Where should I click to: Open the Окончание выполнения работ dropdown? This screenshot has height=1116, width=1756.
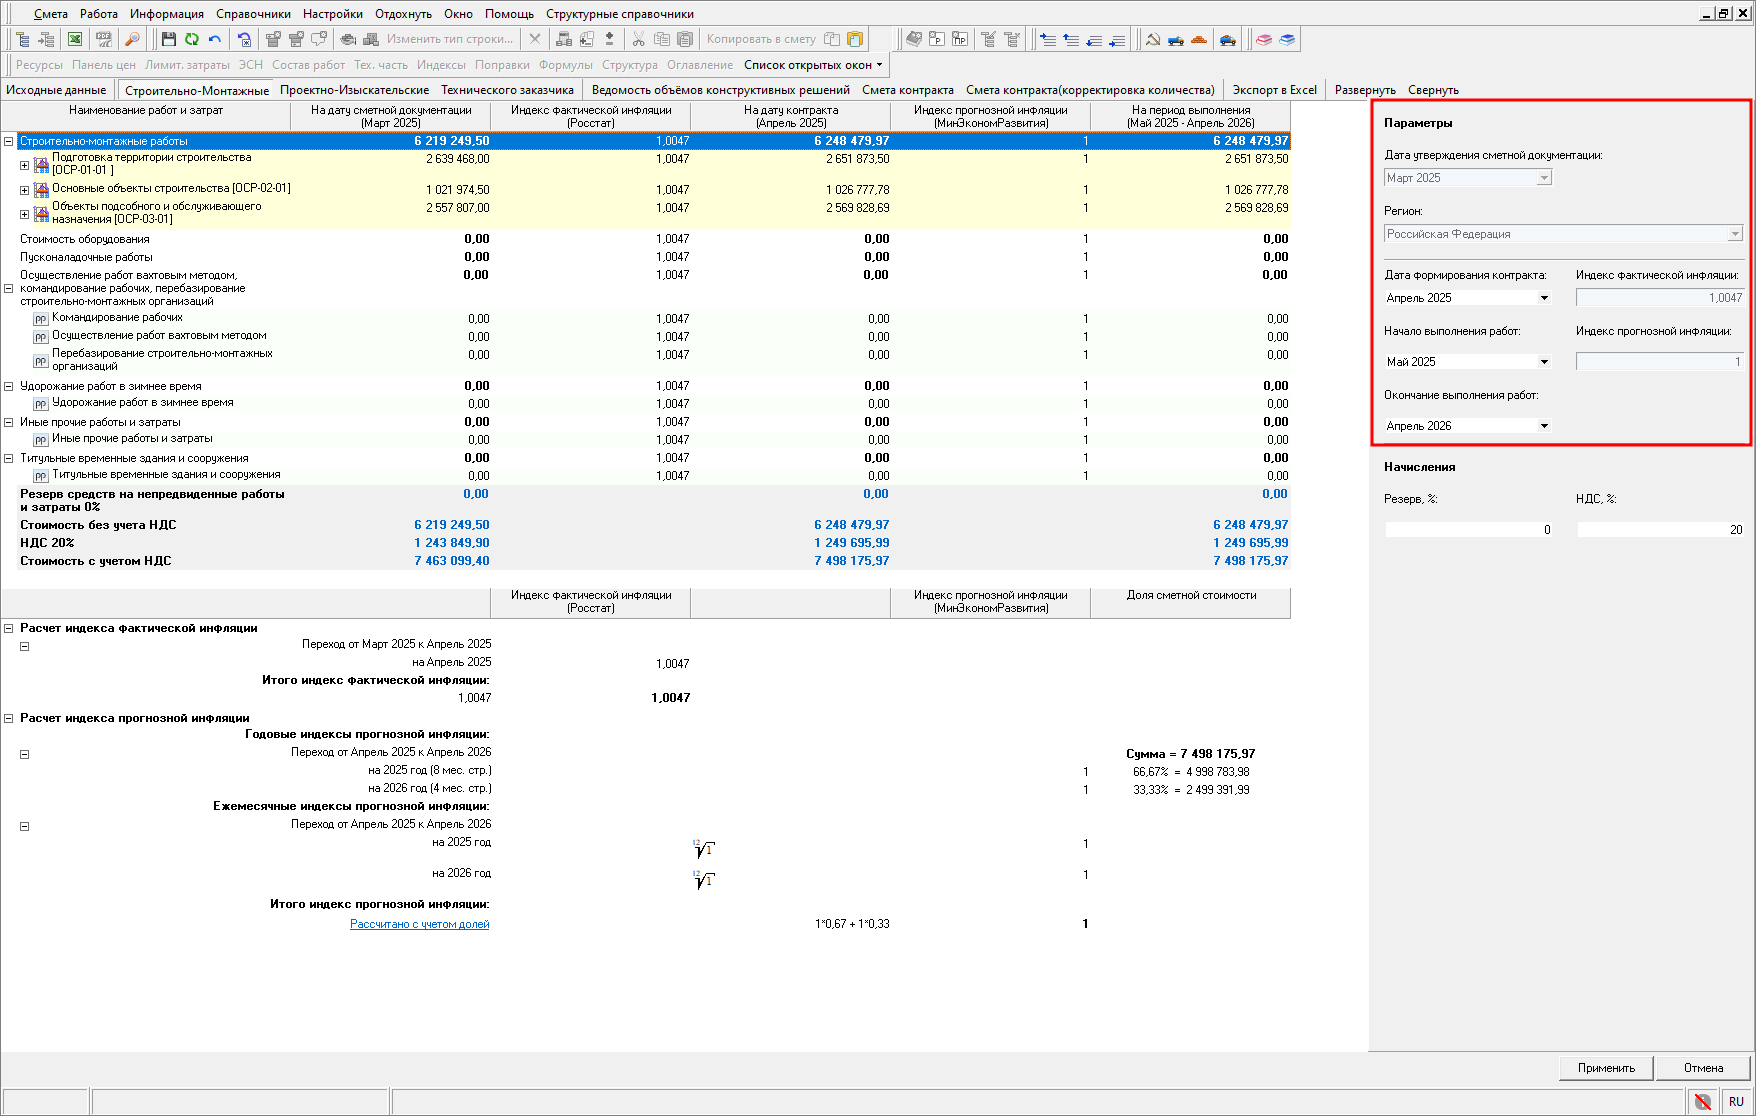pyautogui.click(x=1544, y=426)
